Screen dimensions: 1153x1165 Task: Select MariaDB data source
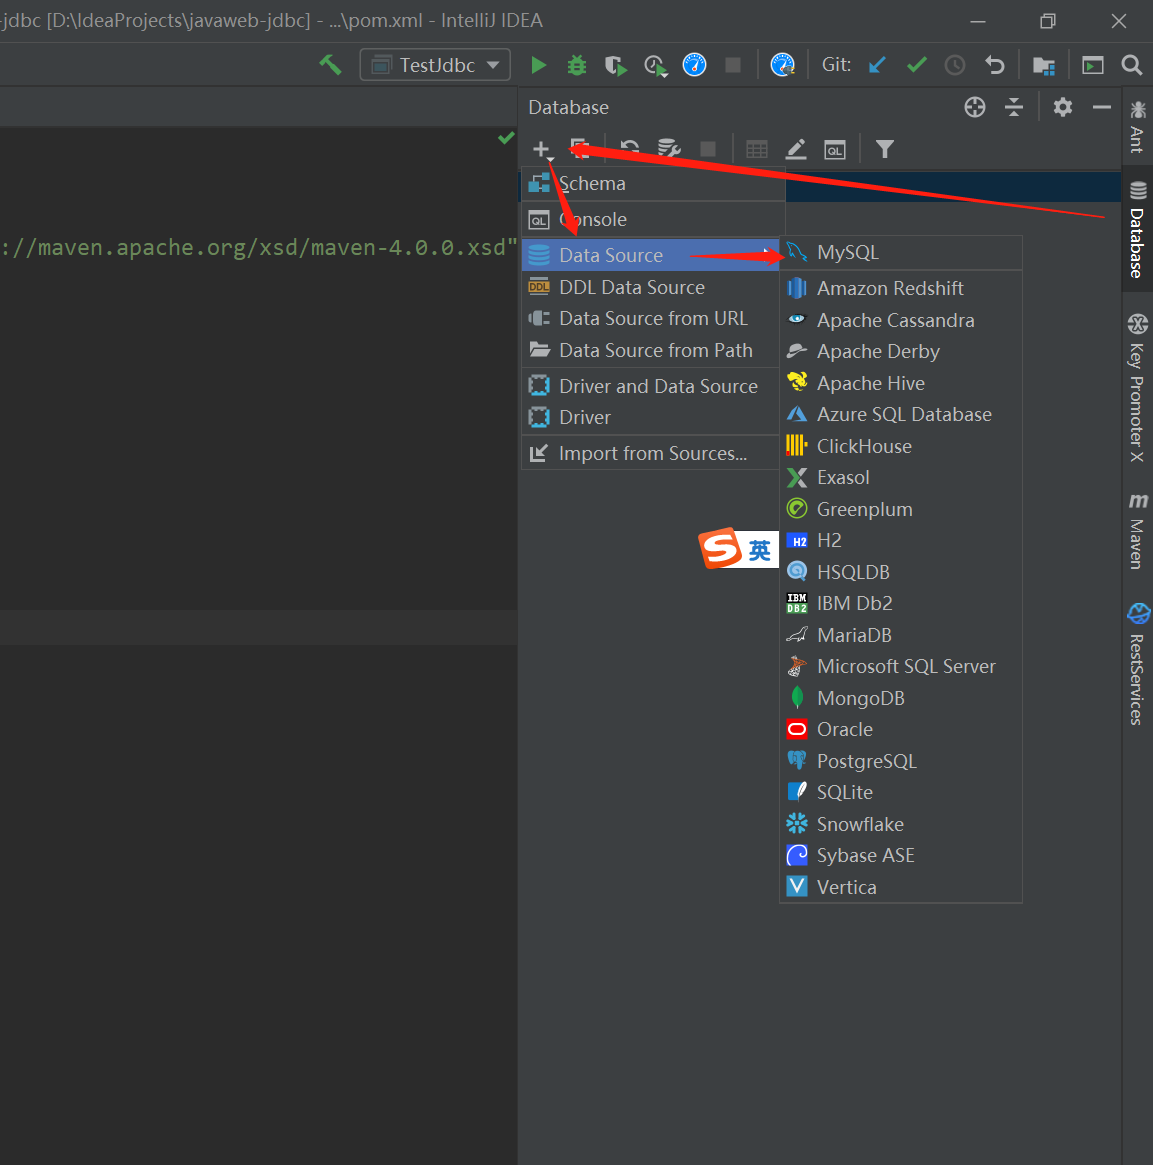pyautogui.click(x=901, y=635)
